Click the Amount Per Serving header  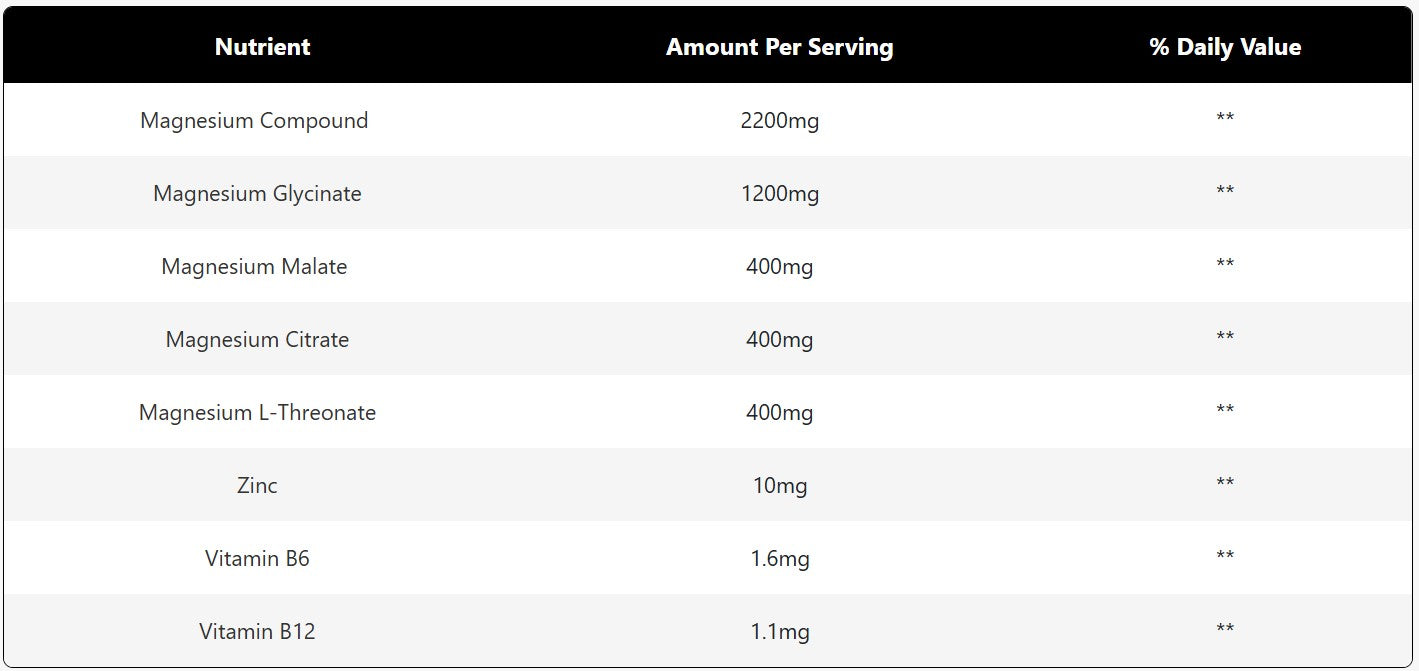[779, 47]
